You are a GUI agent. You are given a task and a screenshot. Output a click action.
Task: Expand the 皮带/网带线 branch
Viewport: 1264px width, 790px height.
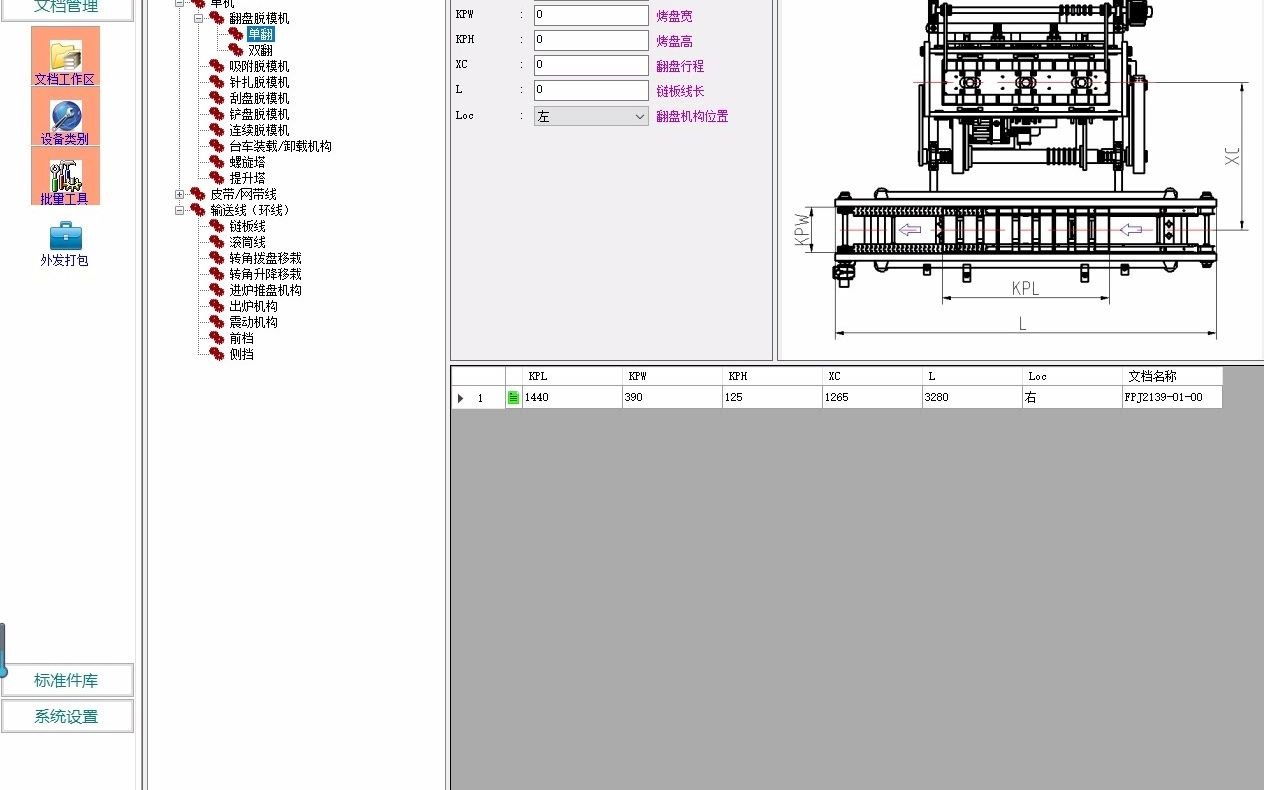180,194
